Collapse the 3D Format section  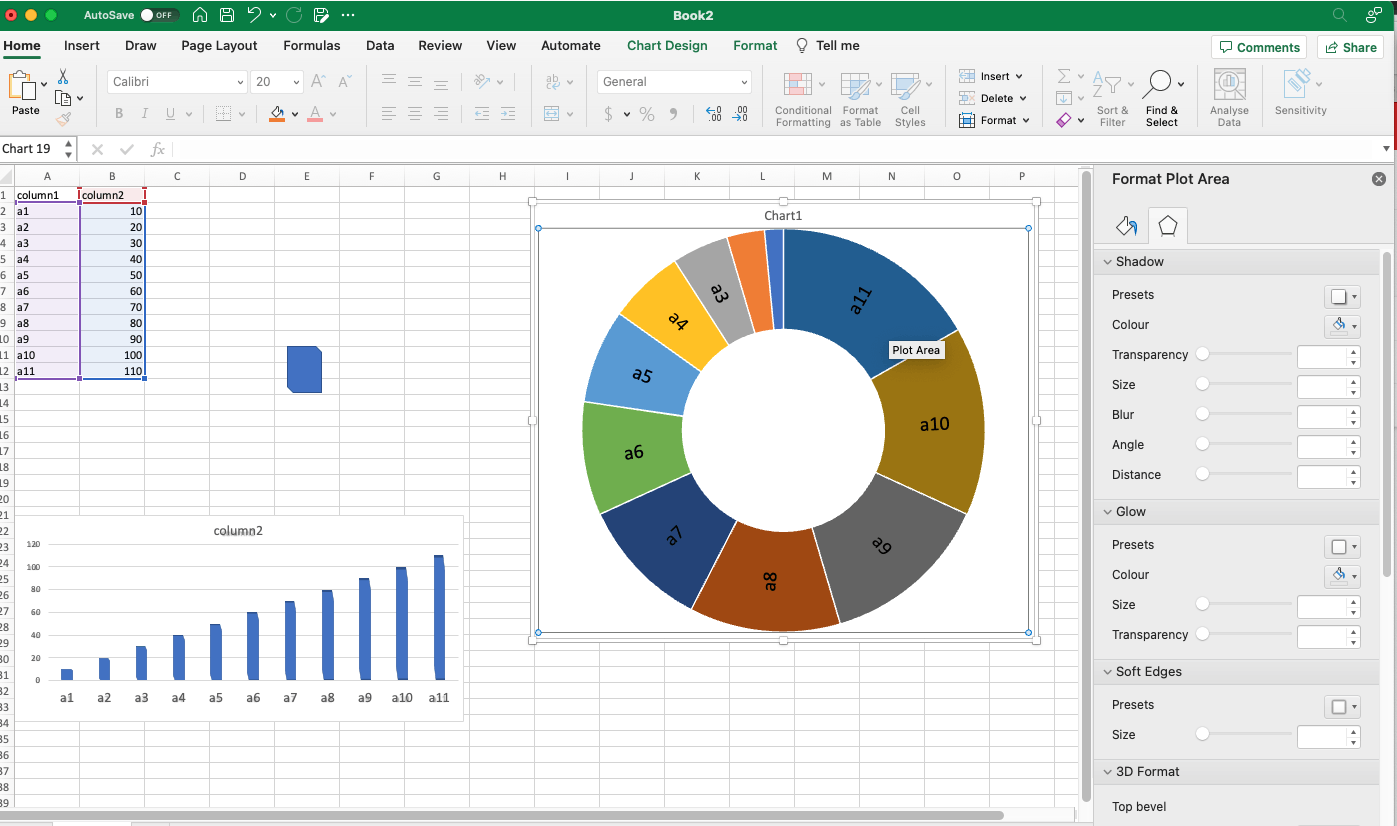1107,772
